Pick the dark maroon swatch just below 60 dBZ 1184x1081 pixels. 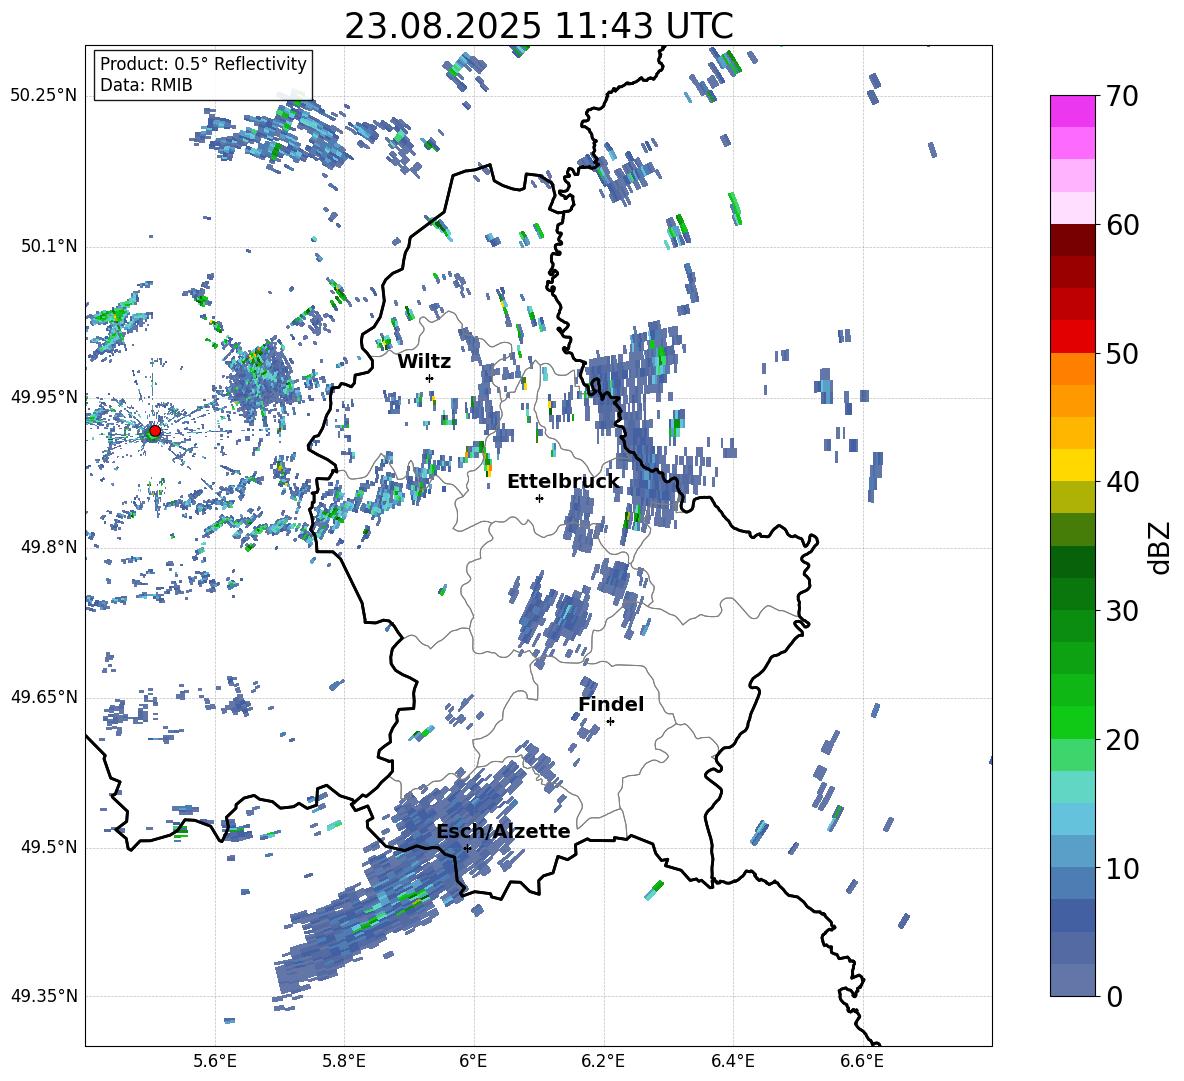(x=1072, y=240)
